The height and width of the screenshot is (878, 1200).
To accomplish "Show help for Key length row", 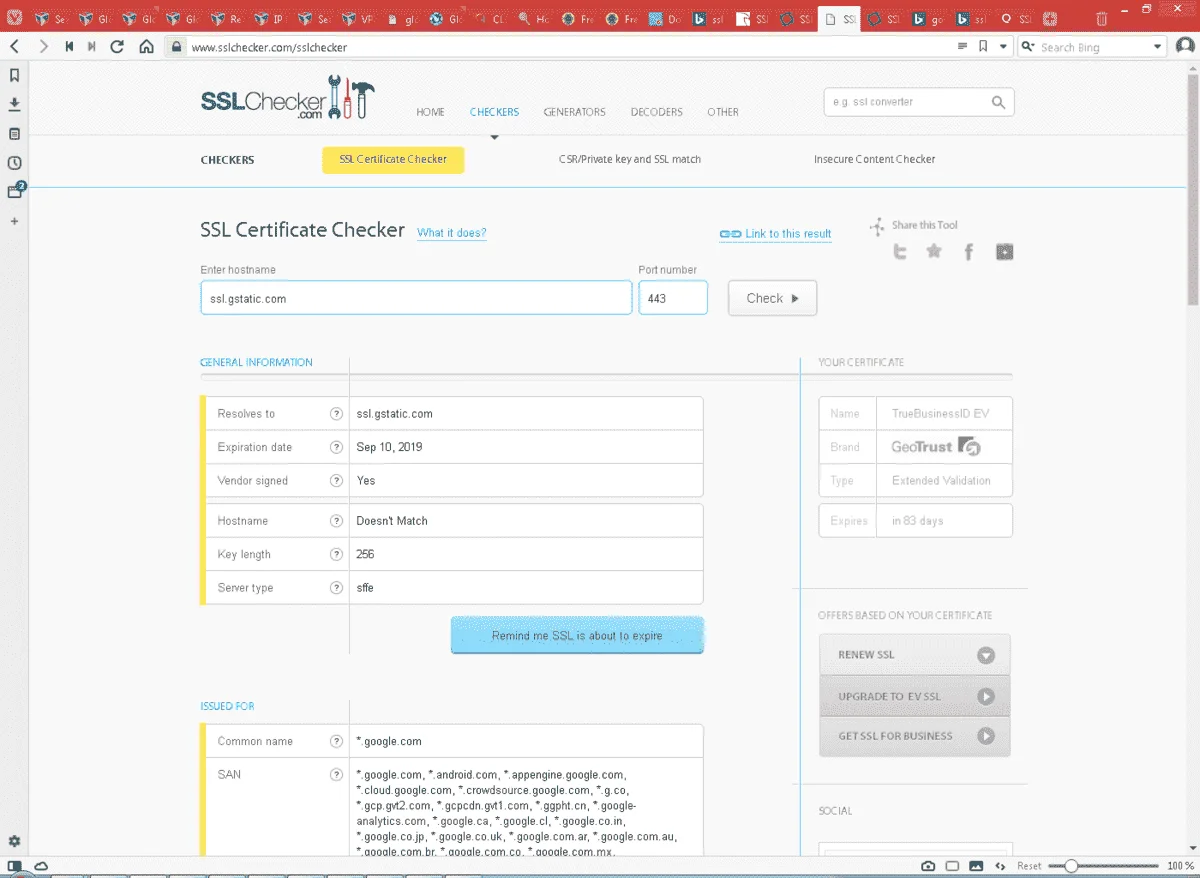I will click(x=336, y=554).
